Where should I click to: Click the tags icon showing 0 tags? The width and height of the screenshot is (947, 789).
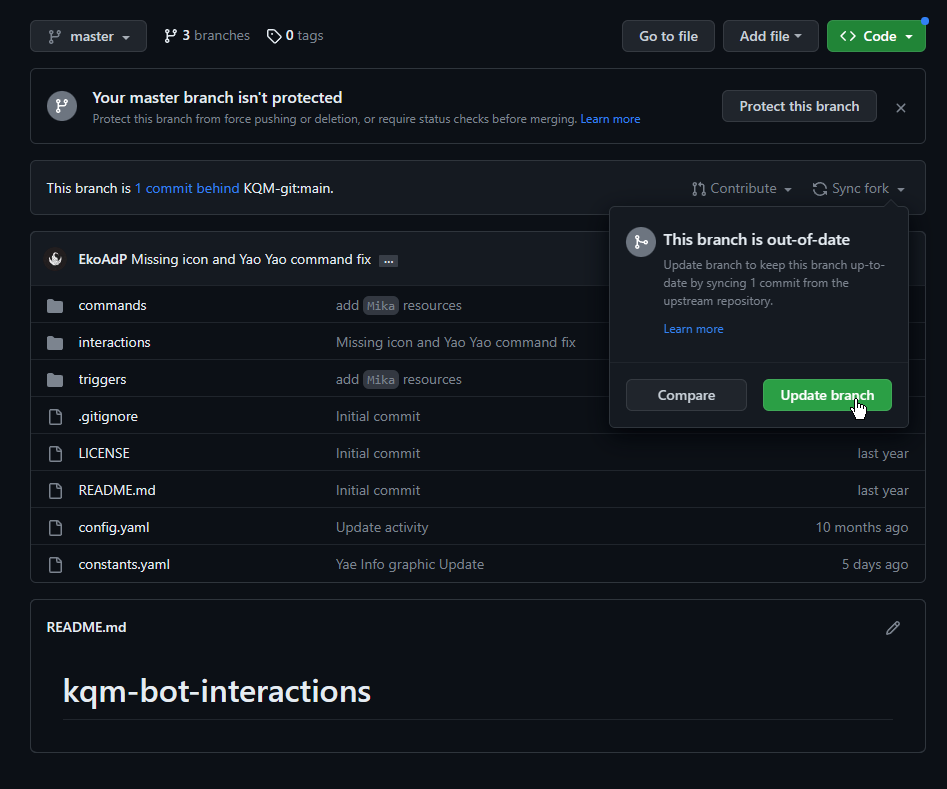(x=274, y=36)
